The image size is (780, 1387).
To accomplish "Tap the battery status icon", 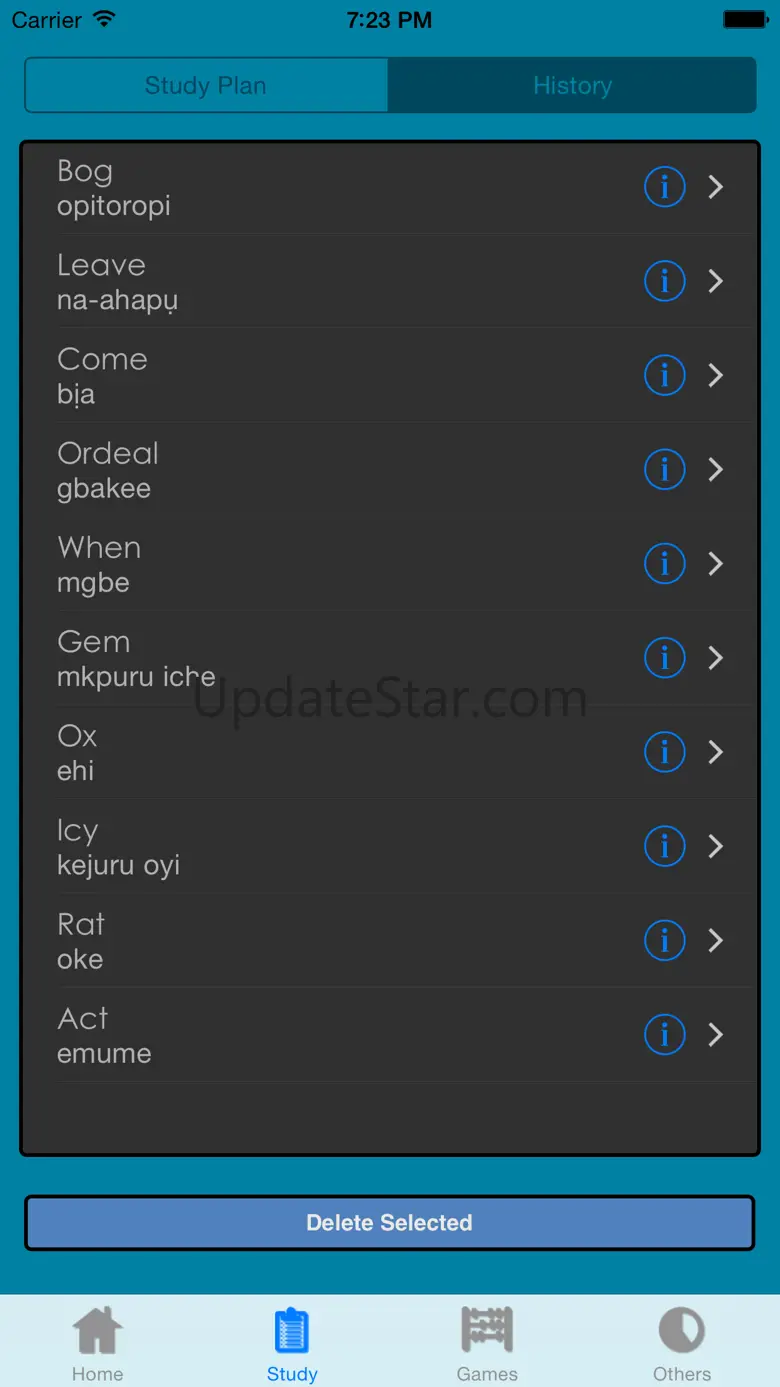I will 744,19.
